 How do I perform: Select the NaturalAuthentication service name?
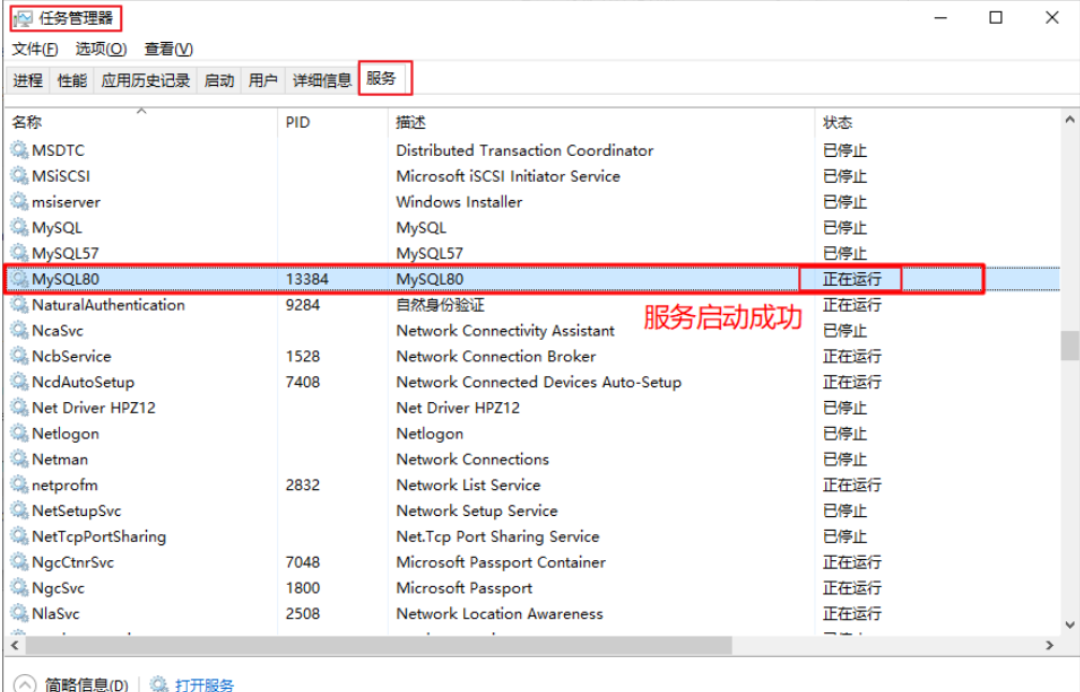(108, 304)
